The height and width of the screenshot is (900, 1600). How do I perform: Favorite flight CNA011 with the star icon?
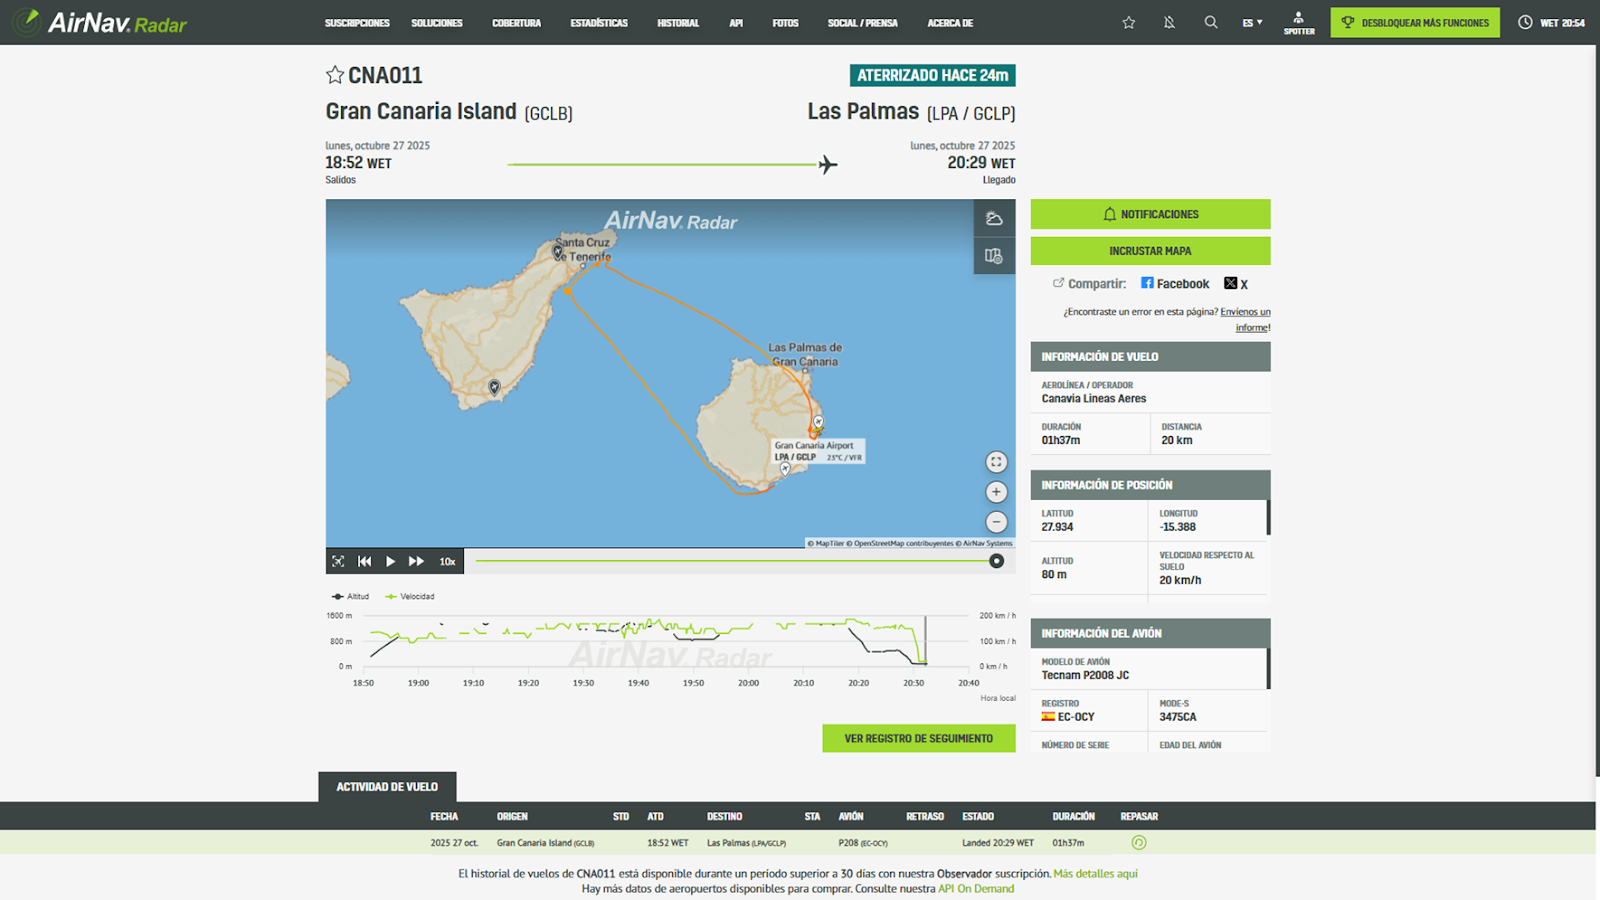pyautogui.click(x=335, y=75)
